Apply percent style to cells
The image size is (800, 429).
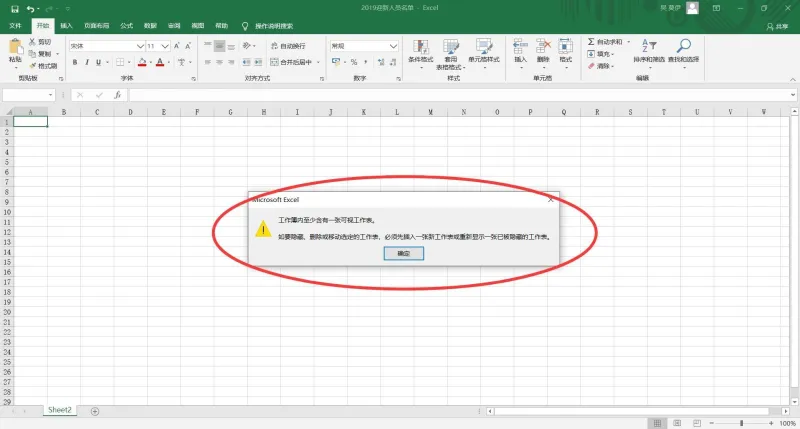click(x=354, y=62)
